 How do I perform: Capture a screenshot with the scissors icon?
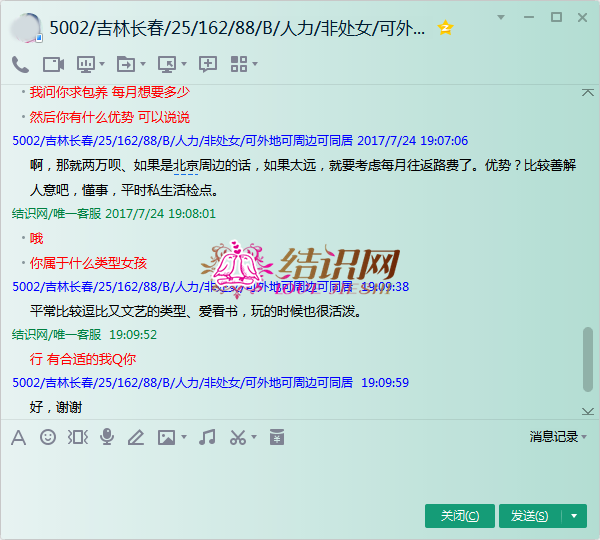point(238,437)
